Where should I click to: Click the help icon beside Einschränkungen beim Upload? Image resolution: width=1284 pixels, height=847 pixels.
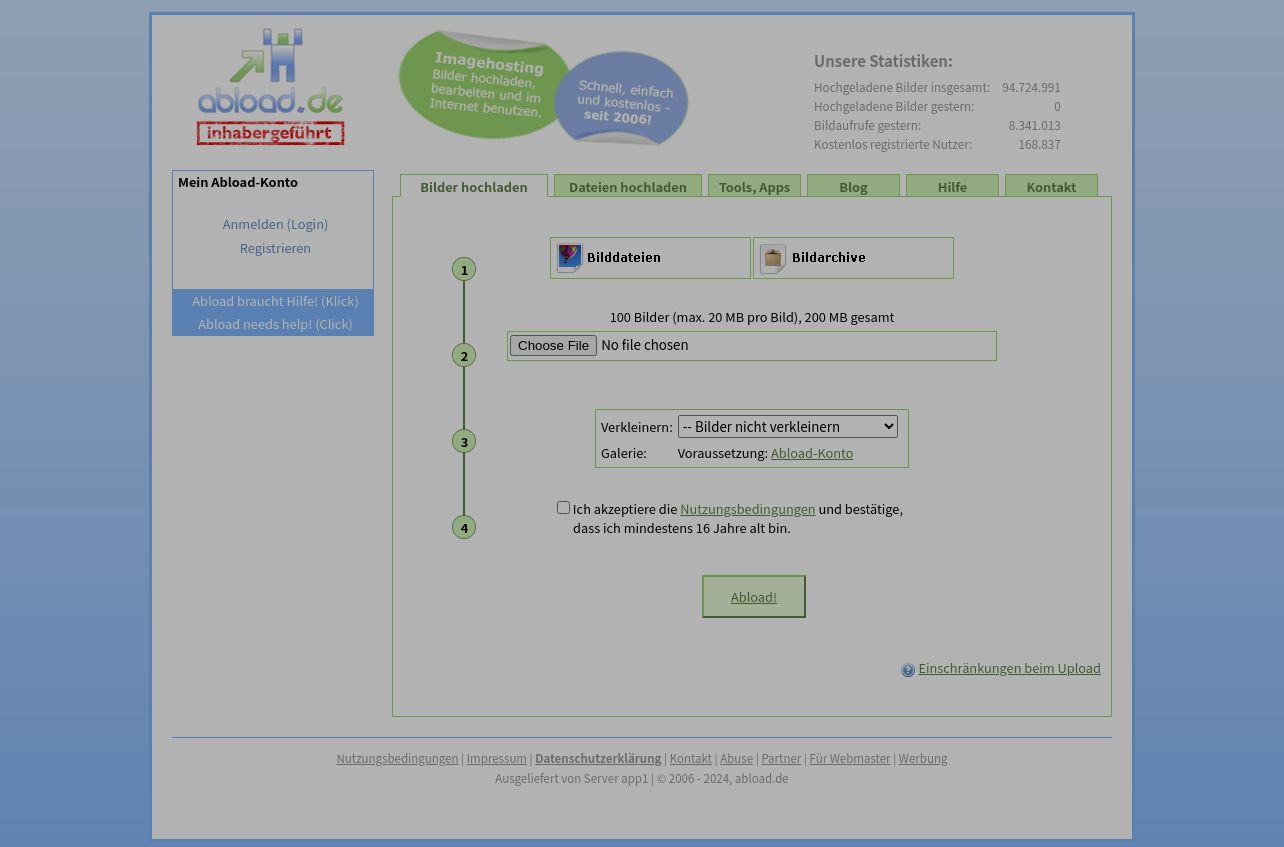click(x=908, y=670)
